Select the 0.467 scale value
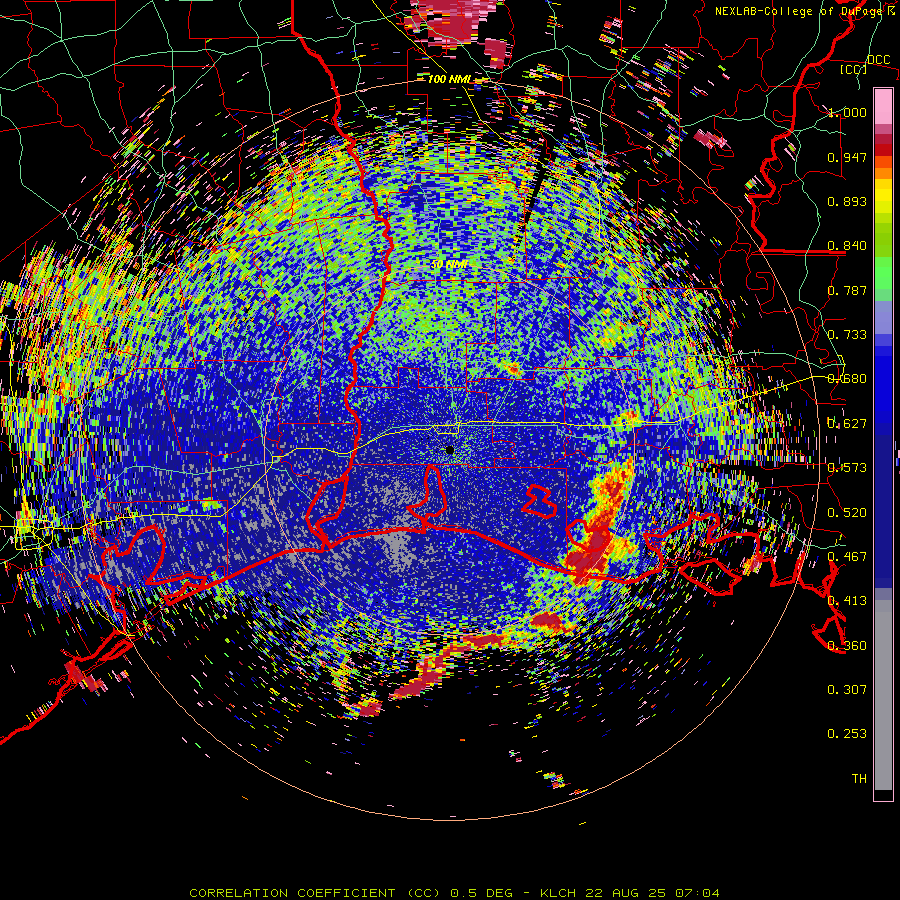This screenshot has height=900, width=900. point(847,557)
